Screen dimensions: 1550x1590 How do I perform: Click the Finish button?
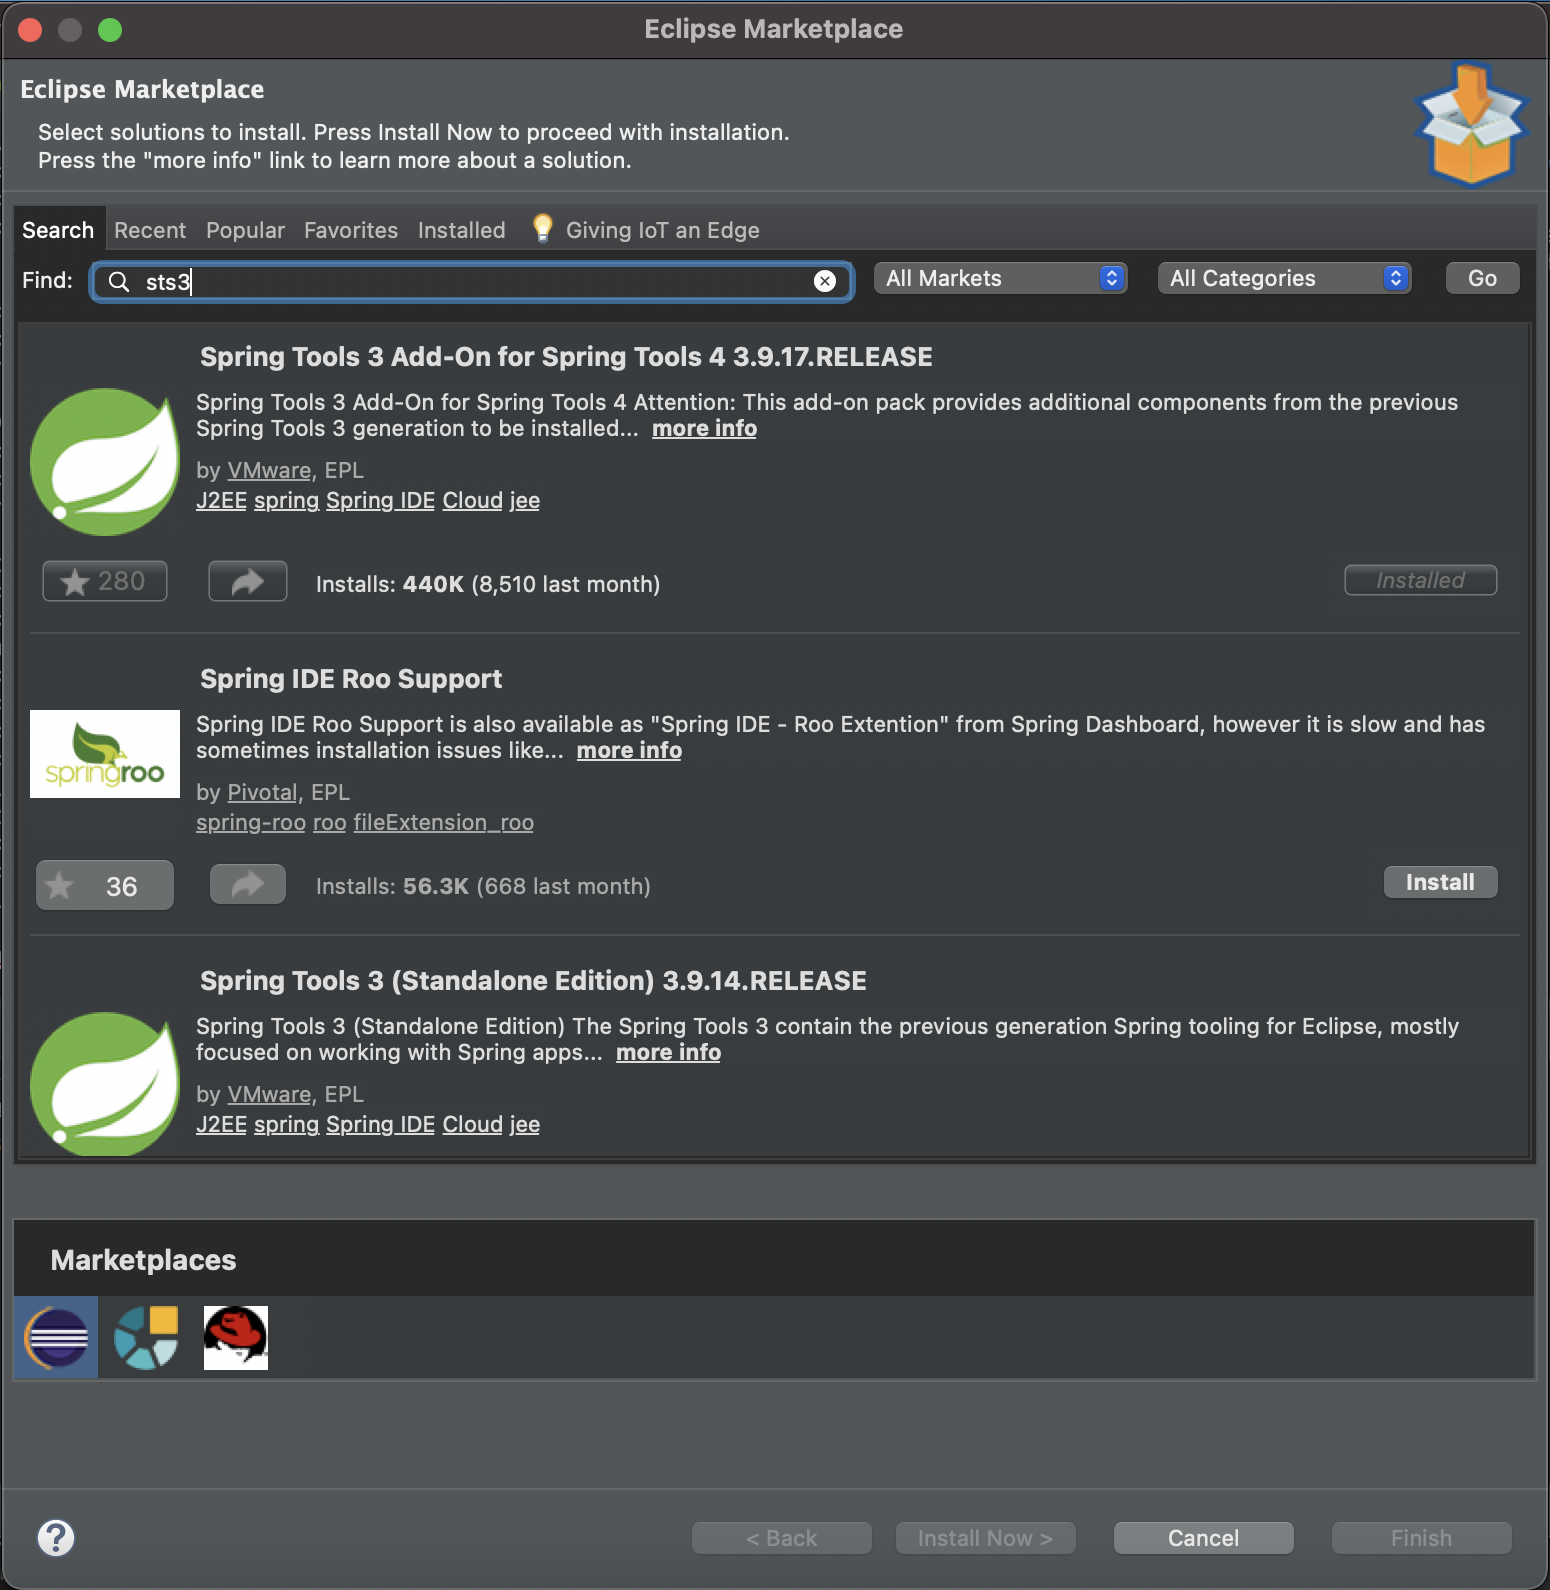click(x=1422, y=1538)
